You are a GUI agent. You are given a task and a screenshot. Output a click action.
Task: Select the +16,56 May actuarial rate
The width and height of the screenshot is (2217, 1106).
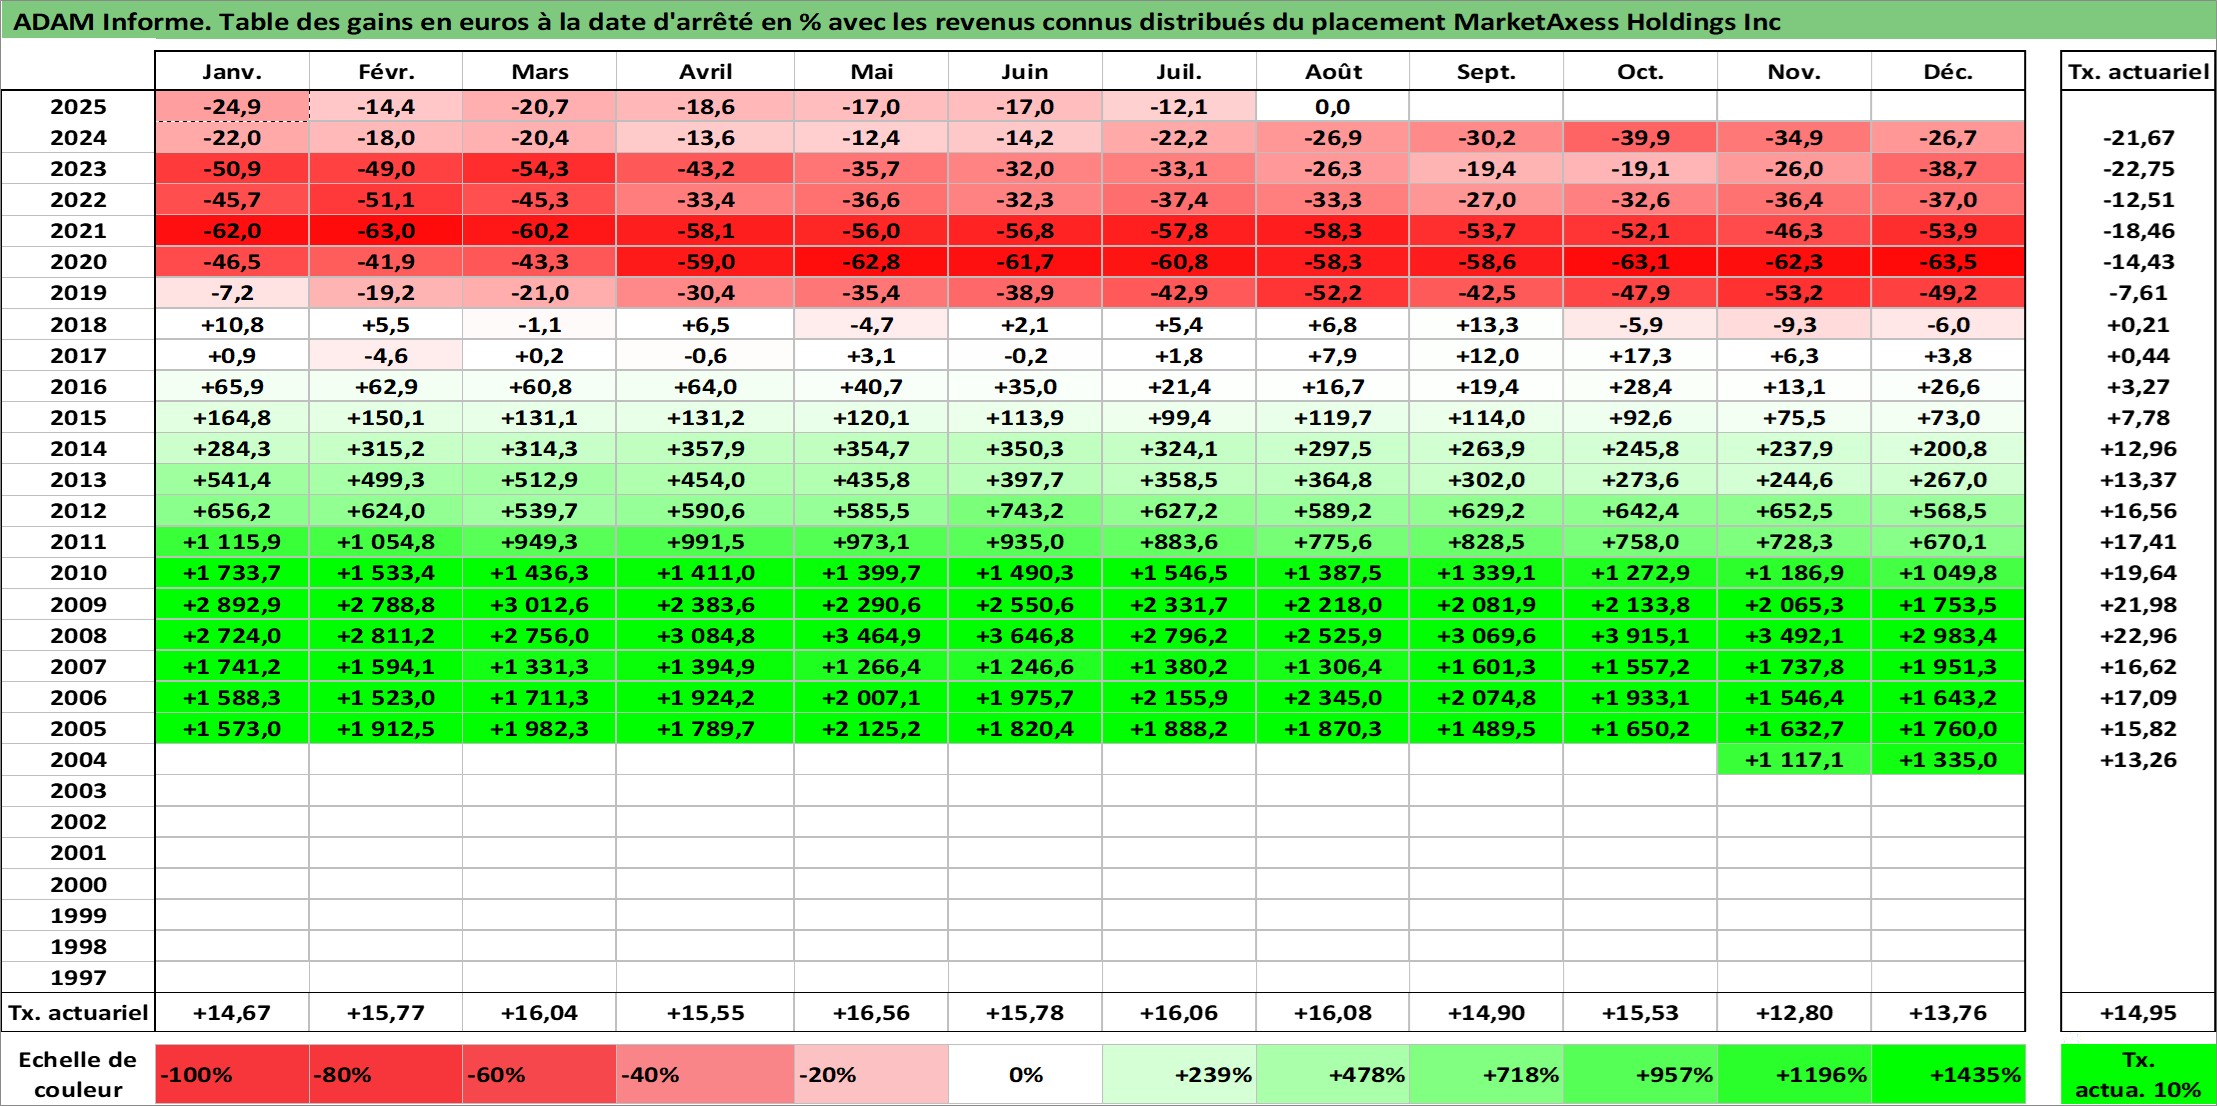coord(872,1013)
